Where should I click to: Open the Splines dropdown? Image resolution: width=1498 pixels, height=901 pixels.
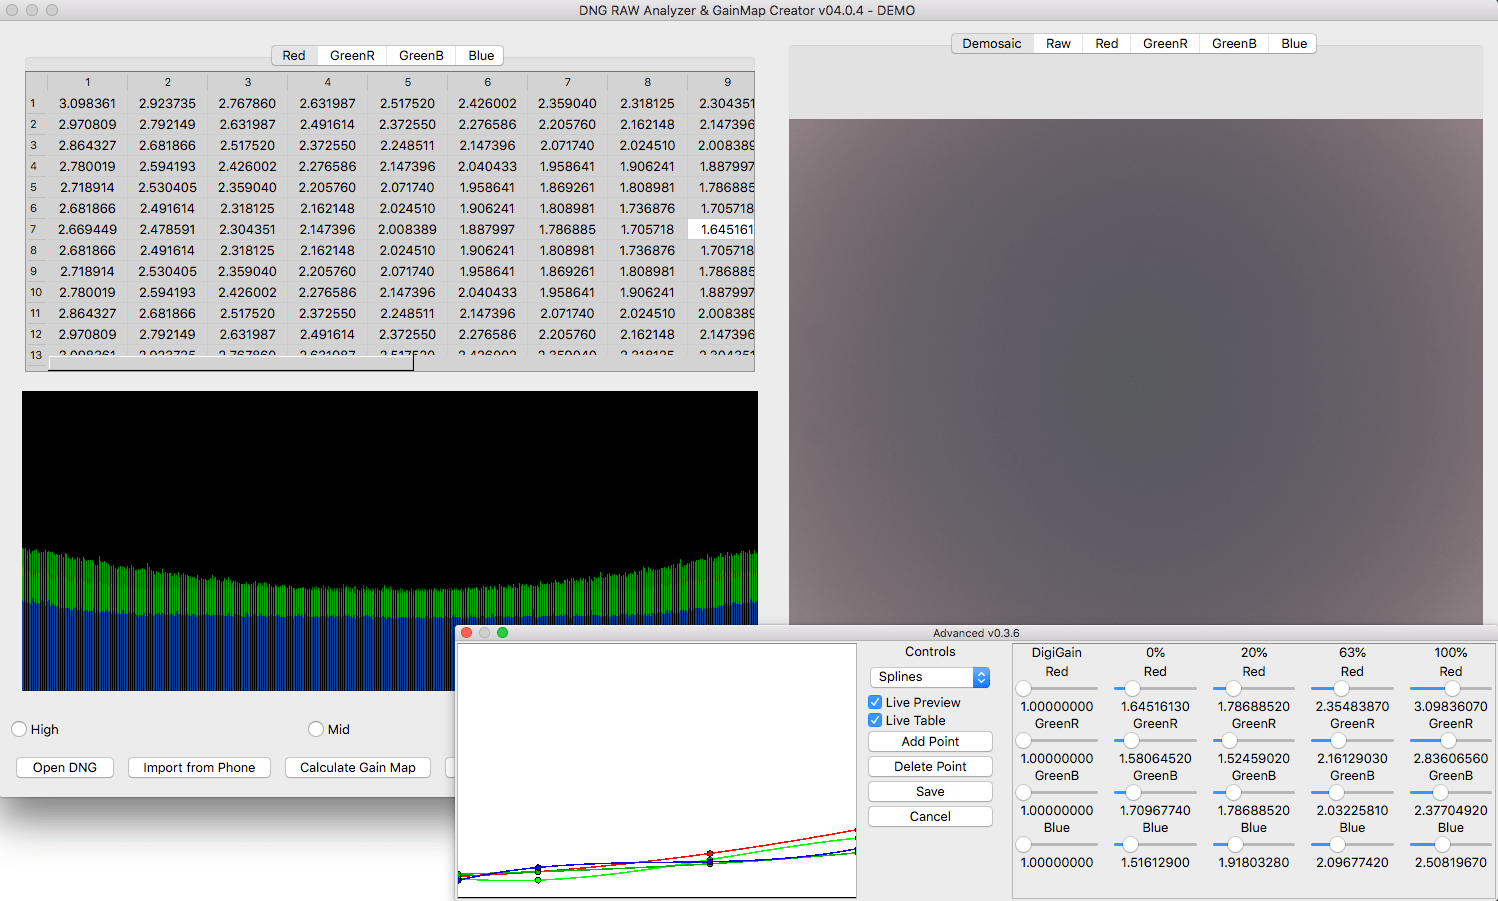click(x=930, y=677)
